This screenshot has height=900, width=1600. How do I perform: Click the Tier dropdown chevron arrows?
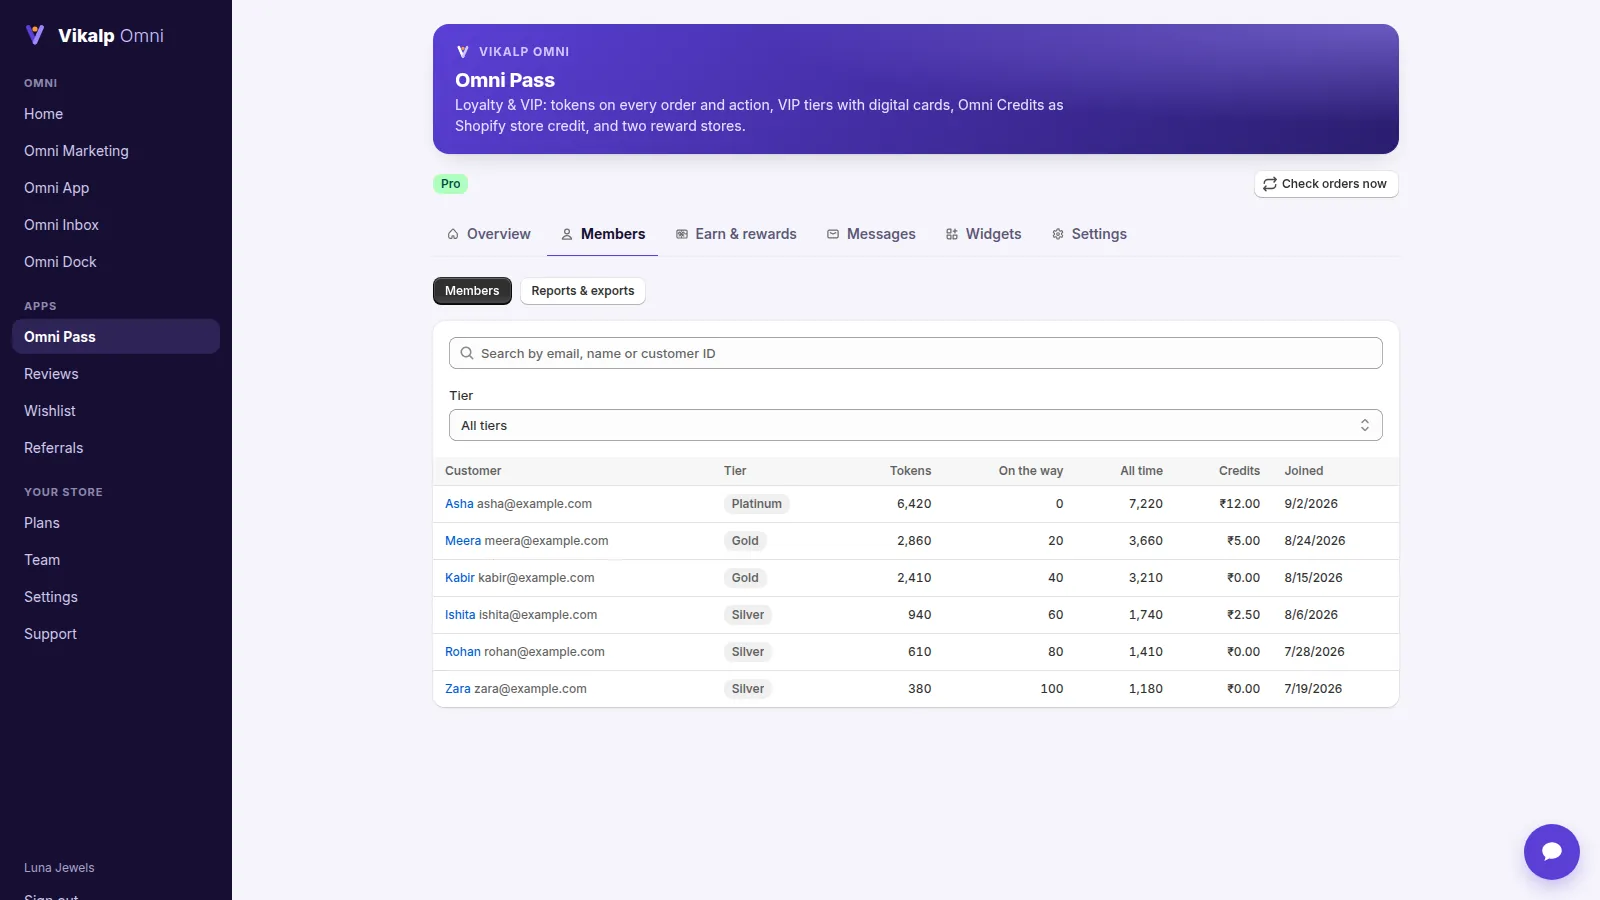pos(1365,425)
